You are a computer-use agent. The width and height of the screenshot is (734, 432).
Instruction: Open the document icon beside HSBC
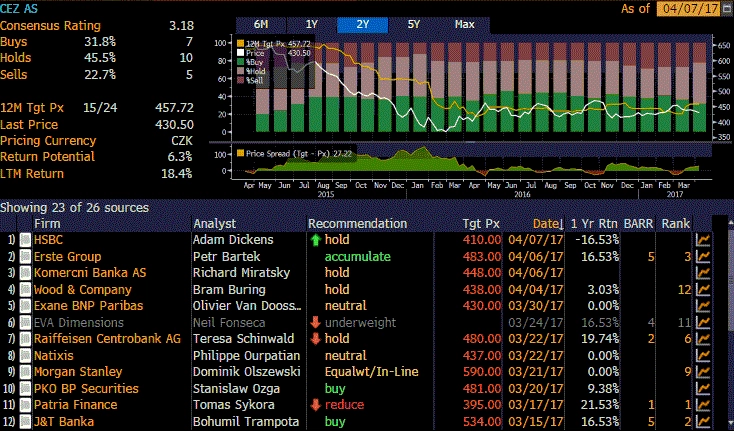tap(25, 240)
